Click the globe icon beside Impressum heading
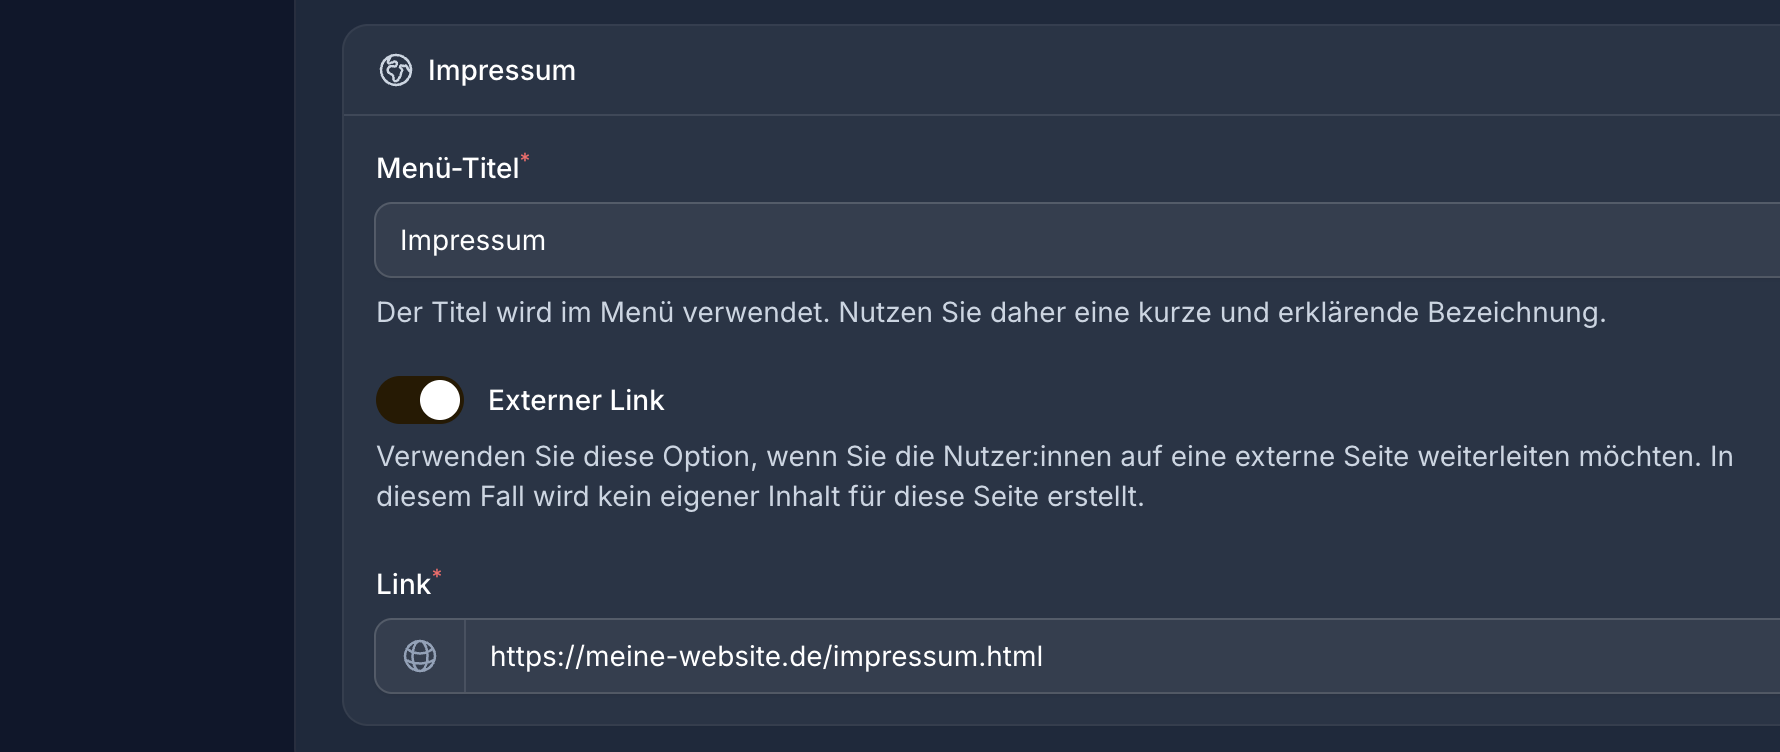The width and height of the screenshot is (1780, 752). [x=396, y=70]
